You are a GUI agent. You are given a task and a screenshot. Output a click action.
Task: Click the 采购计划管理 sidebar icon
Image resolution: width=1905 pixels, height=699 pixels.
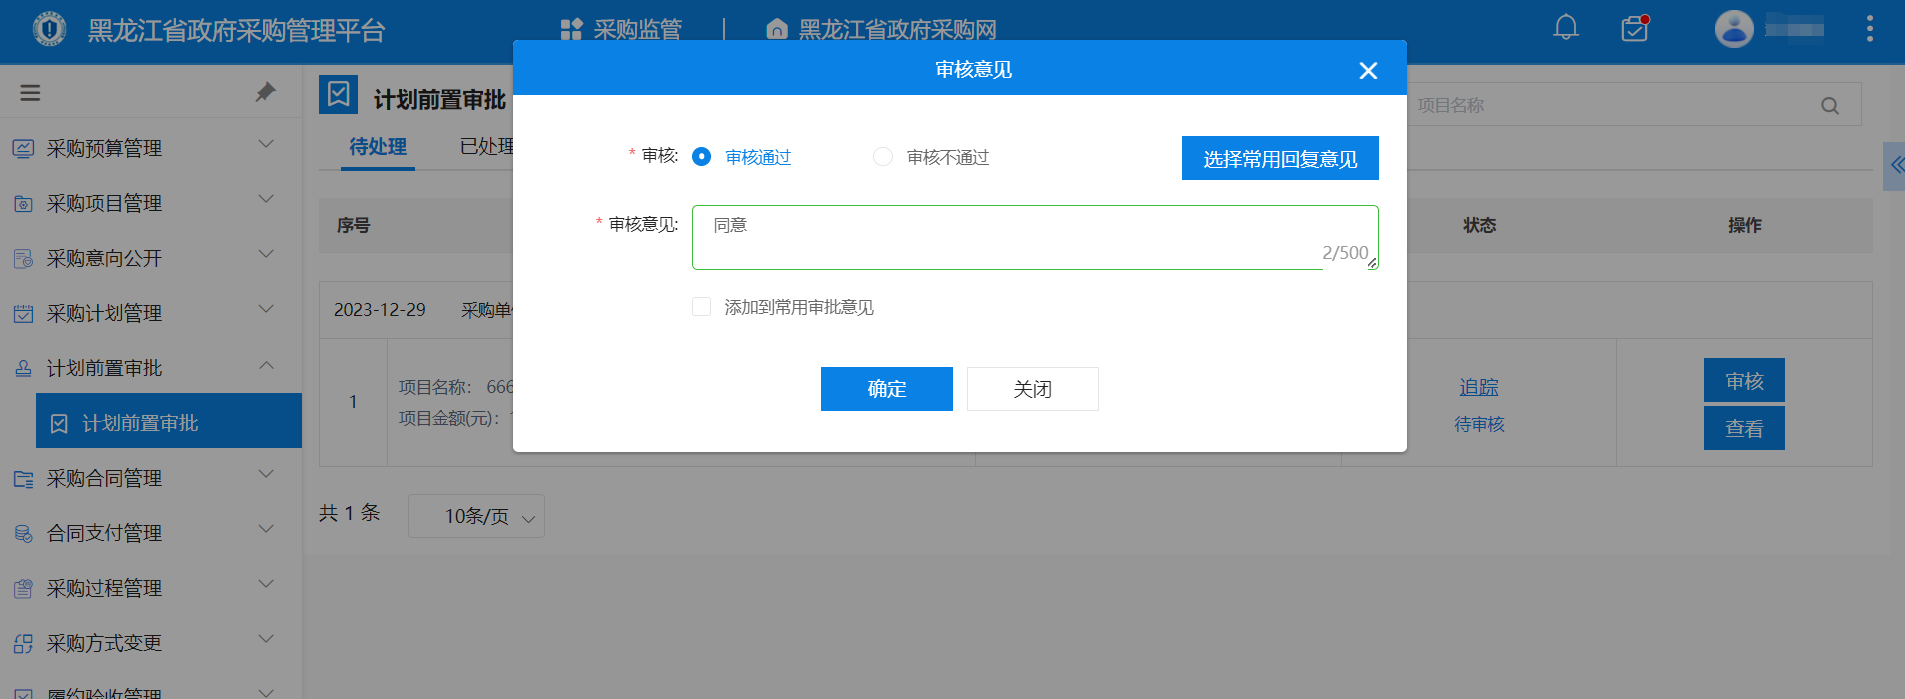click(23, 314)
